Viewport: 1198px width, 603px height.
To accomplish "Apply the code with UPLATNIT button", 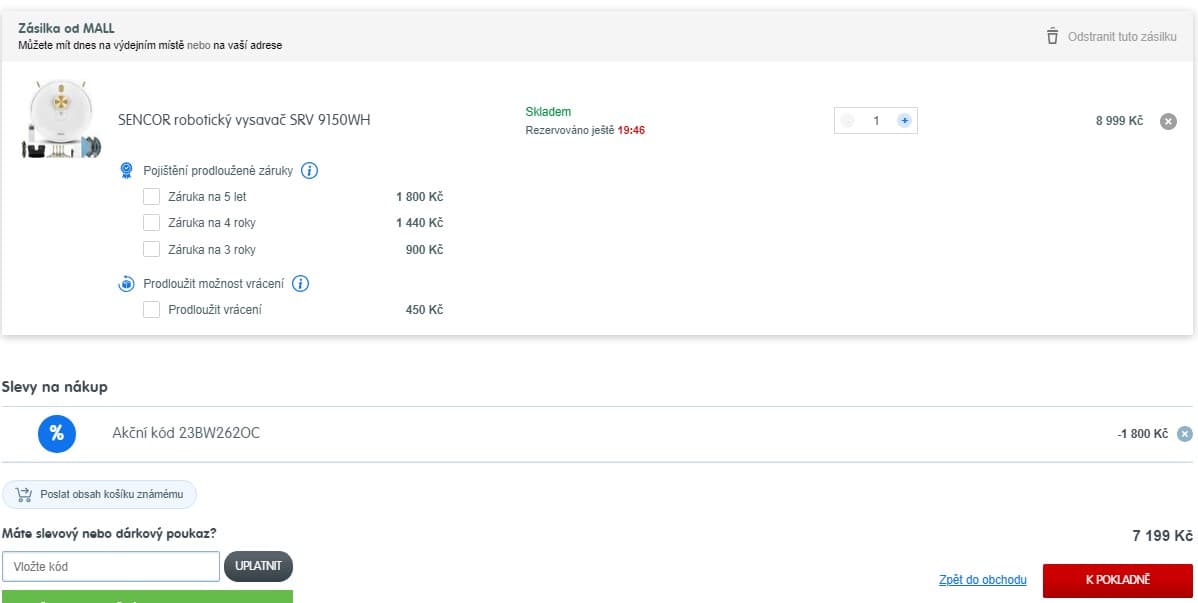I will [258, 566].
